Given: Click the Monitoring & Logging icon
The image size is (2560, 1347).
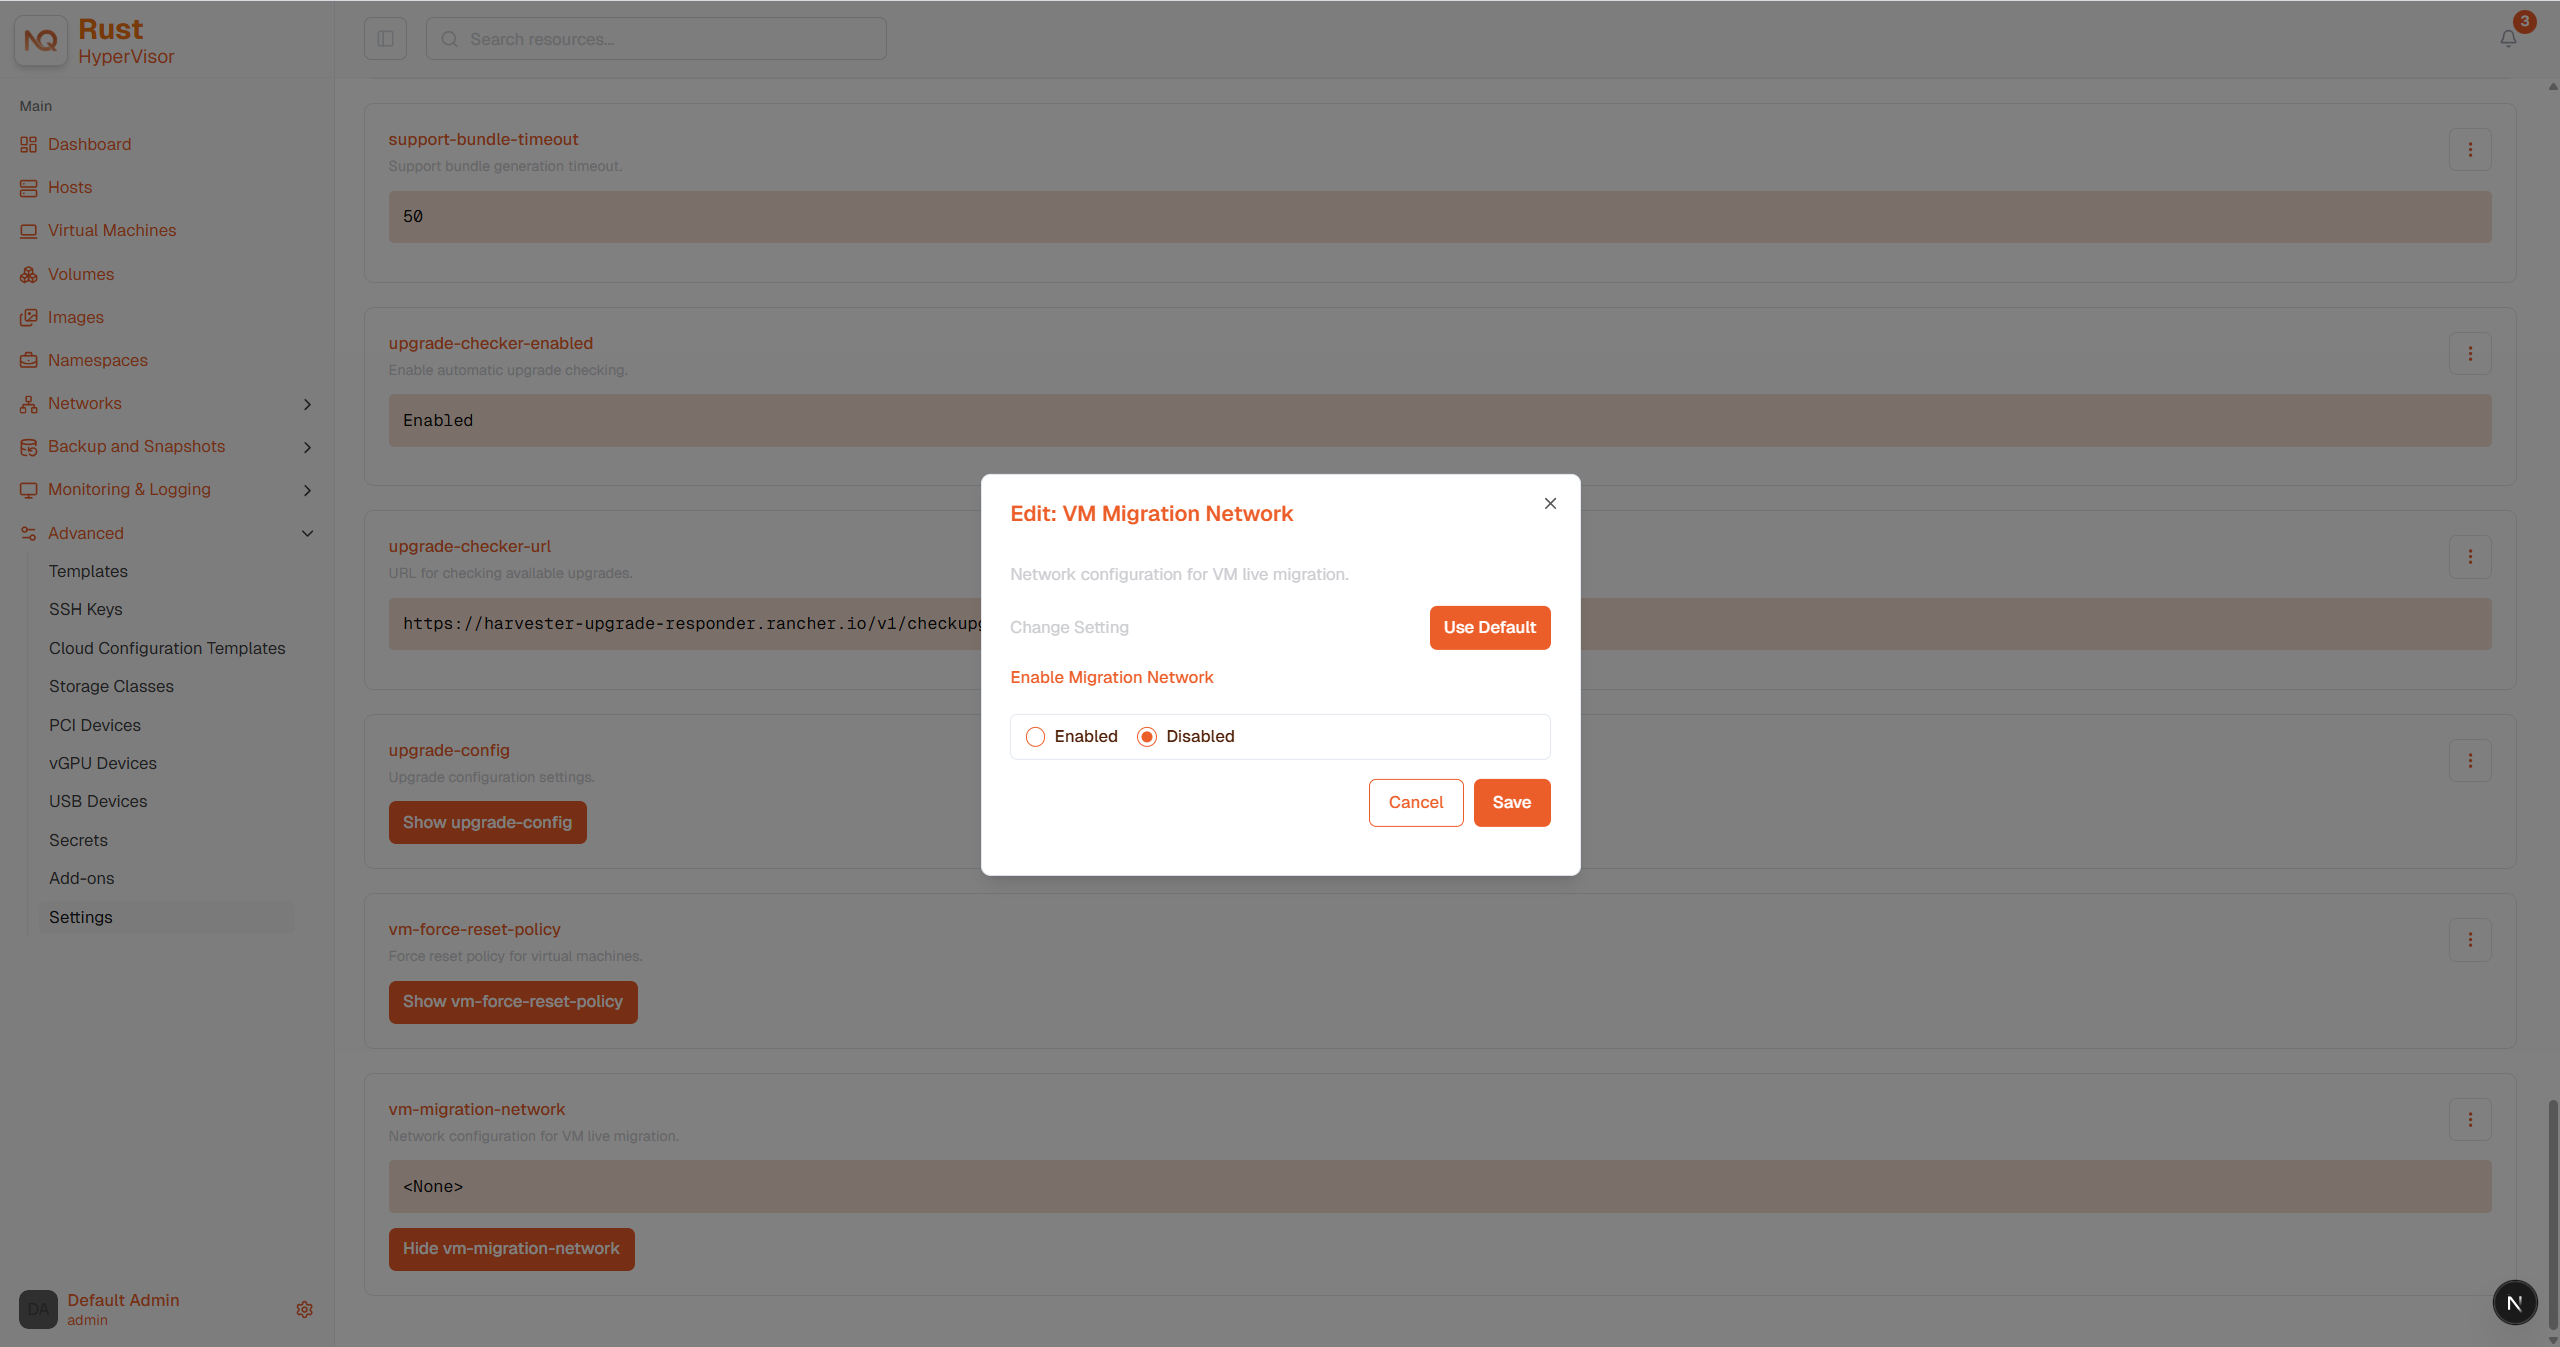Looking at the screenshot, I should [x=28, y=490].
